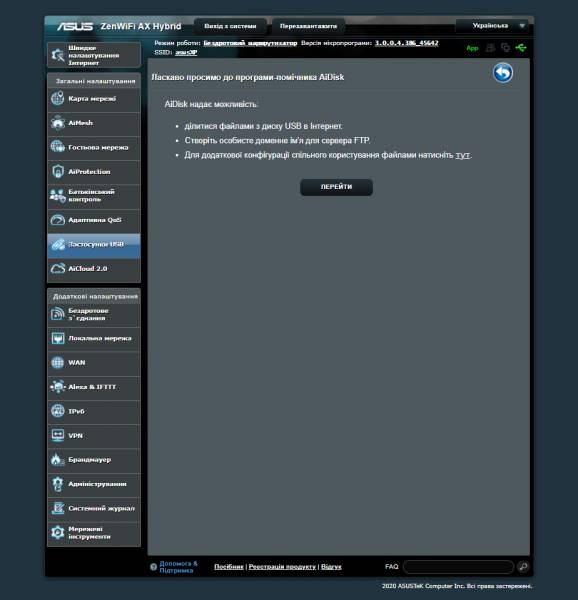Open AiProtection menu item
The width and height of the screenshot is (578, 600).
click(x=94, y=171)
